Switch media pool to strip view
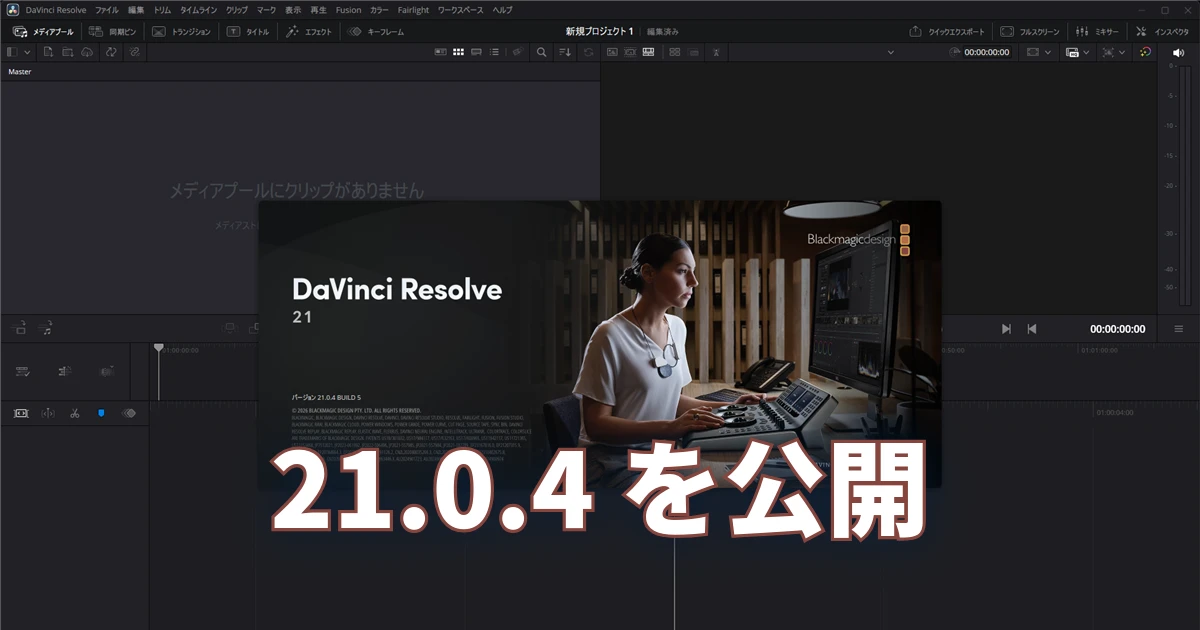The height and width of the screenshot is (630, 1200). pyautogui.click(x=477, y=52)
